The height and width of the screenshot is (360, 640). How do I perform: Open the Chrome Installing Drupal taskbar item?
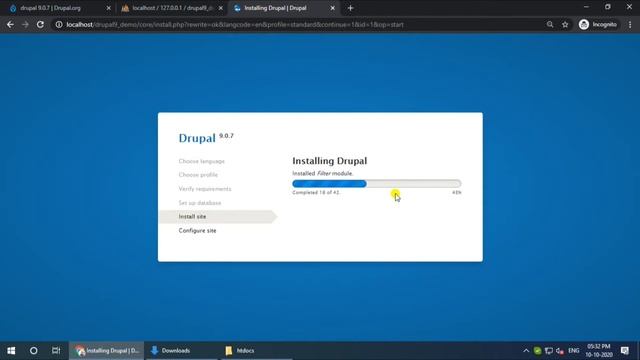tap(107, 351)
